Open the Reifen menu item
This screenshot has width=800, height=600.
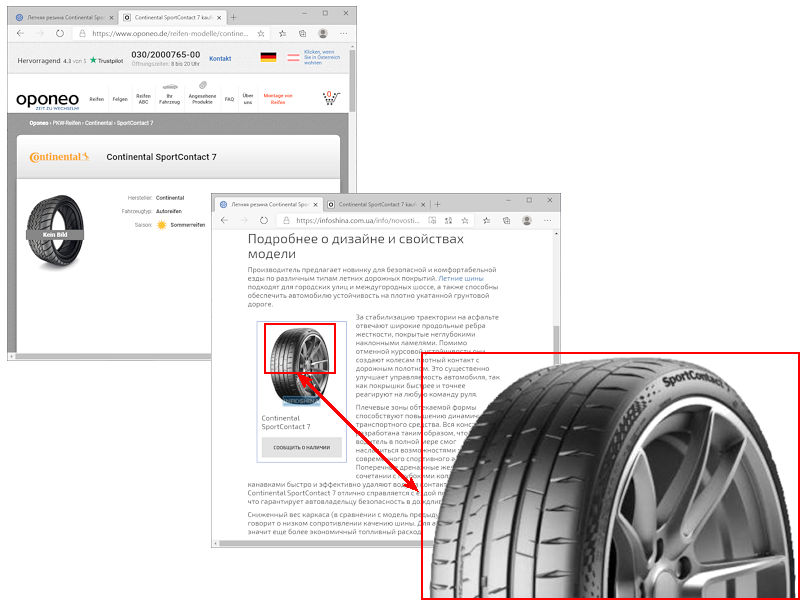click(x=96, y=99)
